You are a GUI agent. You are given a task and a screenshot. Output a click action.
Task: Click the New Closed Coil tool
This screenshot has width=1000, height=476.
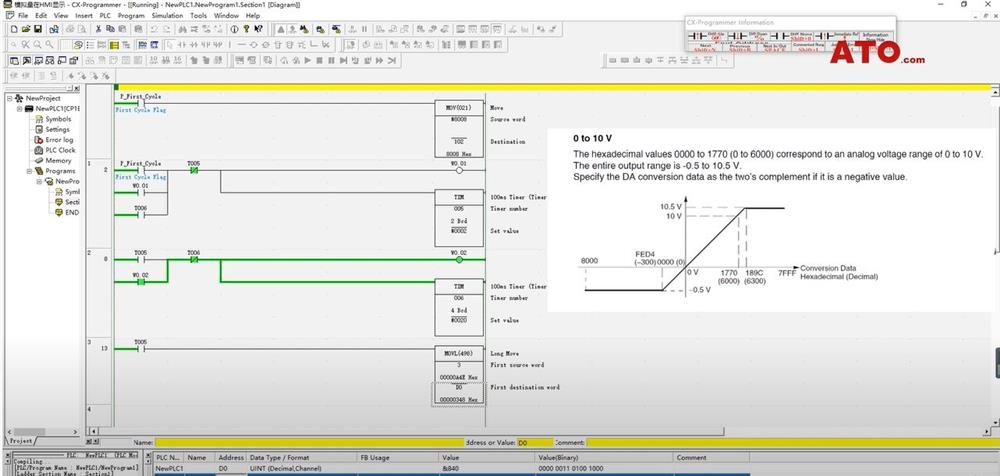click(x=265, y=45)
